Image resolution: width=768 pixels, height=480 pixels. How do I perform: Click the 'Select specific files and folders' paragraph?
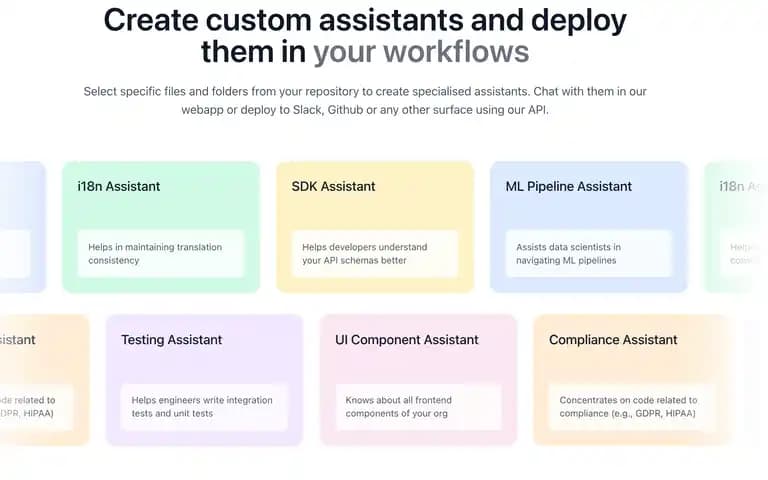point(365,100)
